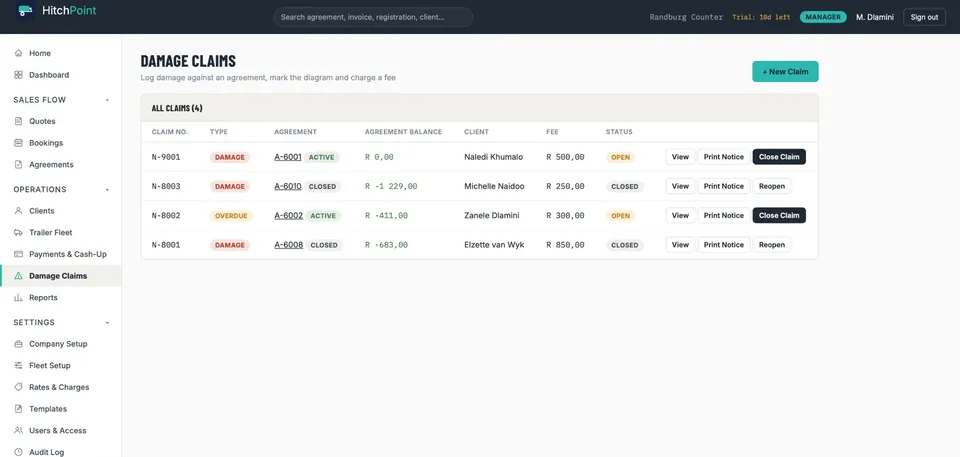View claim N-8001

coord(680,245)
